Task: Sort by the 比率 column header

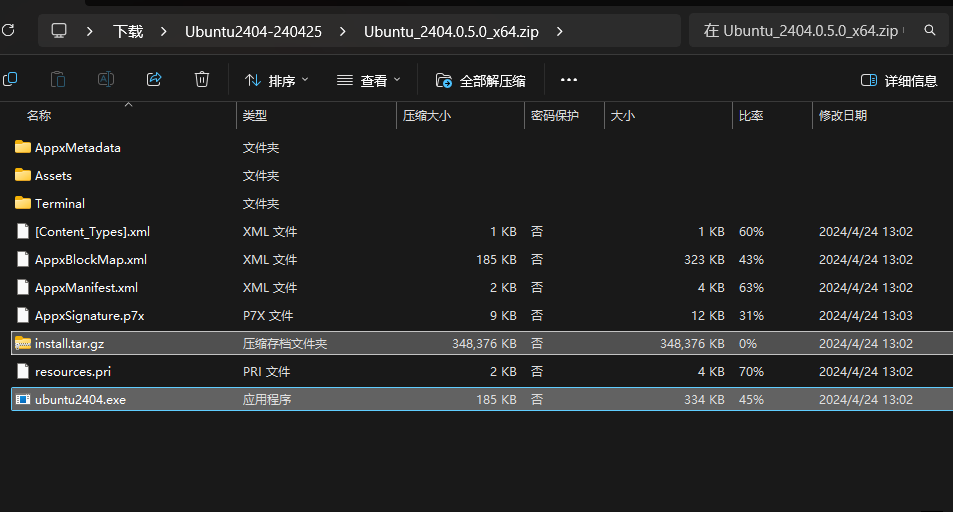Action: point(751,116)
